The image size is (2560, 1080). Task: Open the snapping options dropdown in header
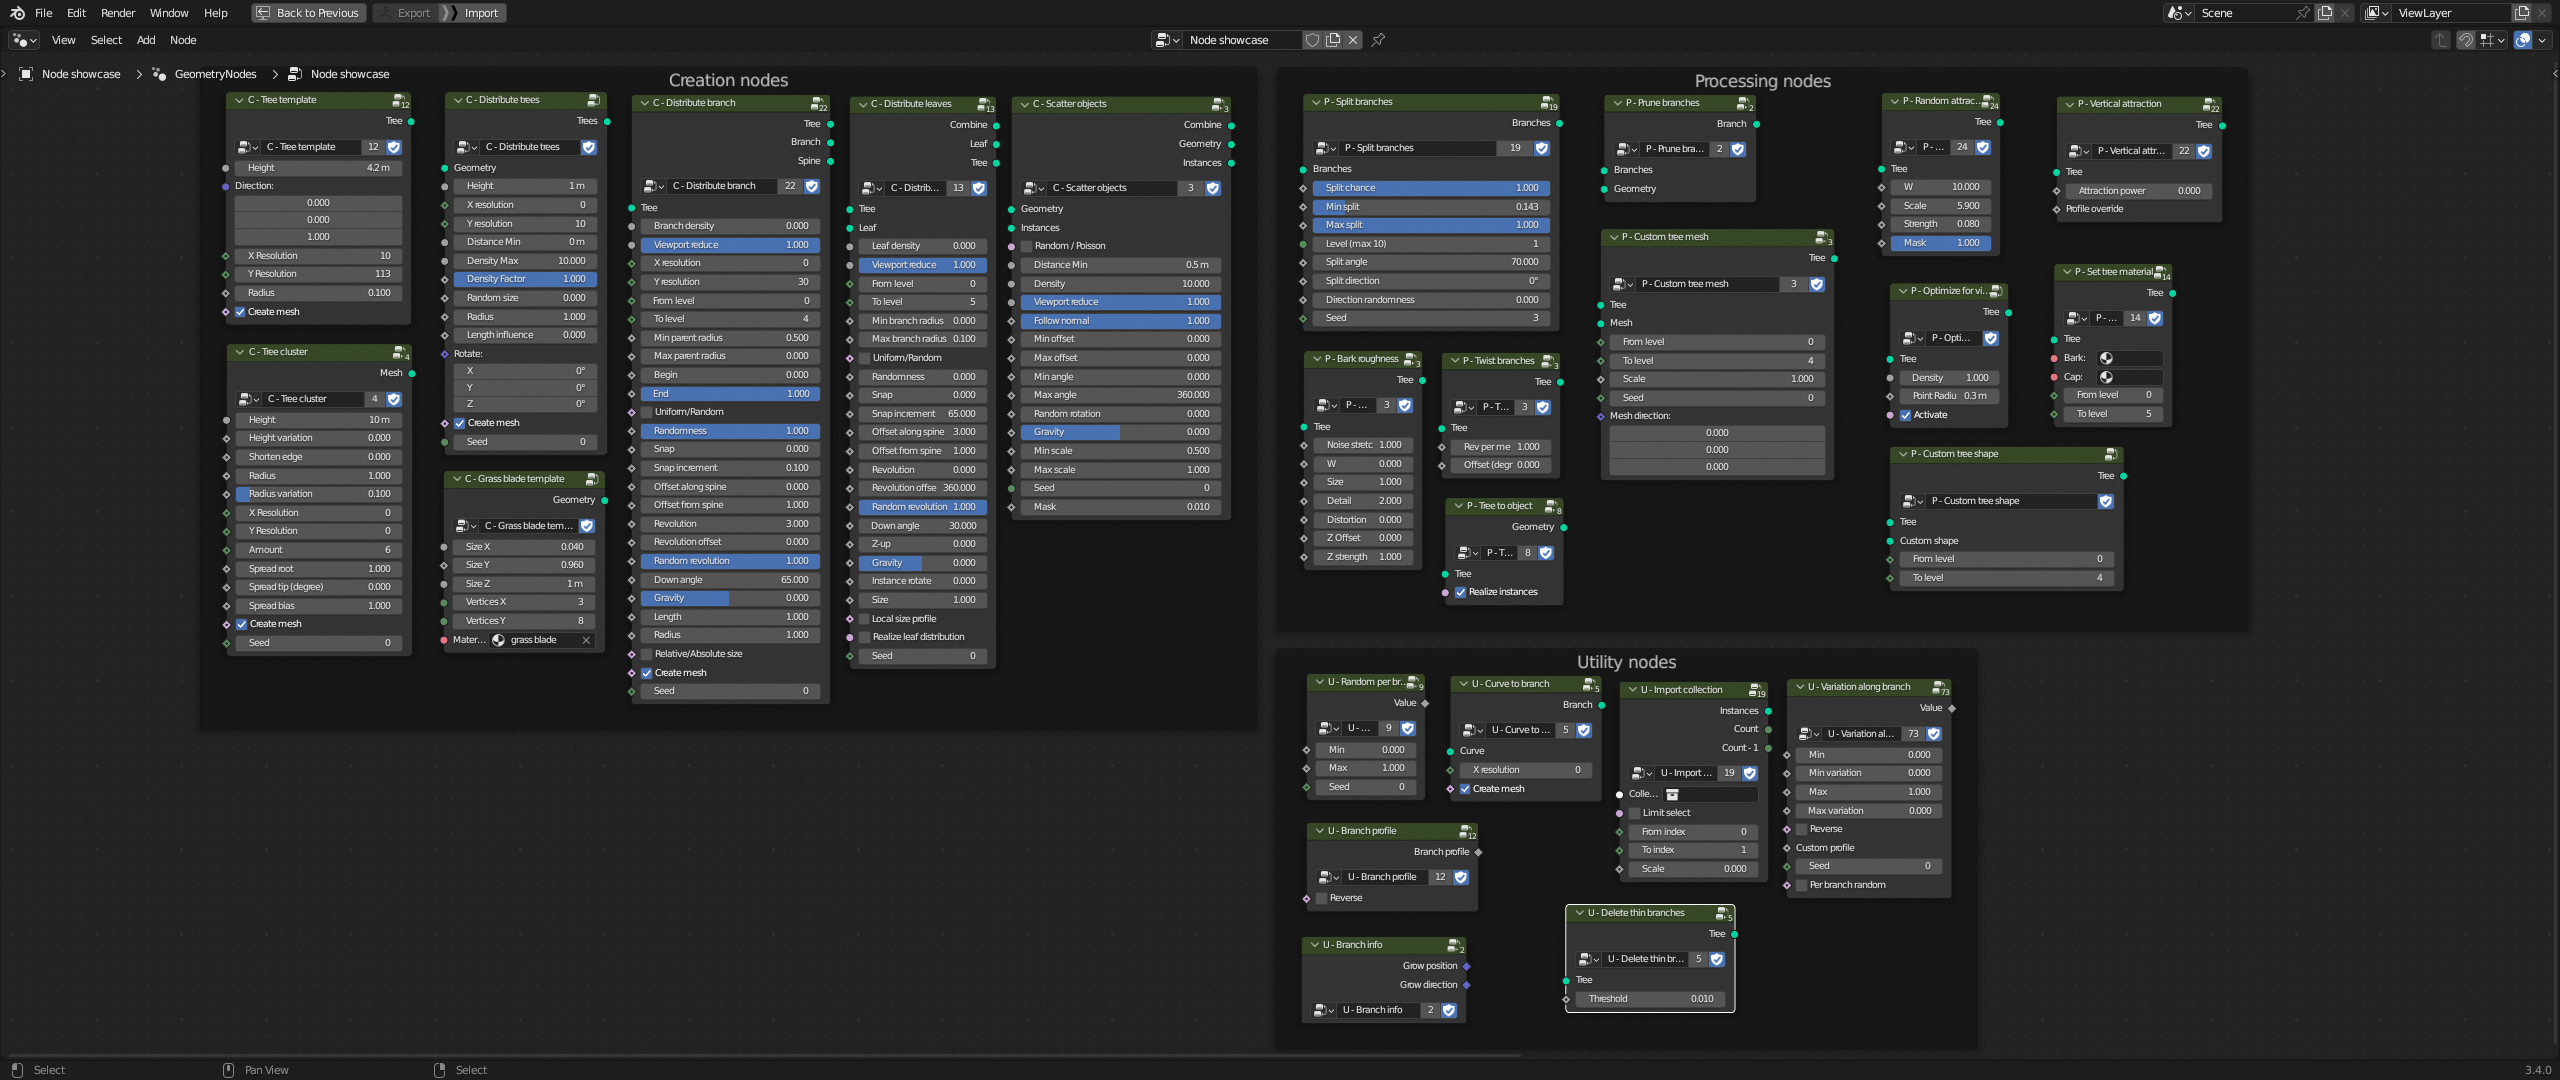2493,40
